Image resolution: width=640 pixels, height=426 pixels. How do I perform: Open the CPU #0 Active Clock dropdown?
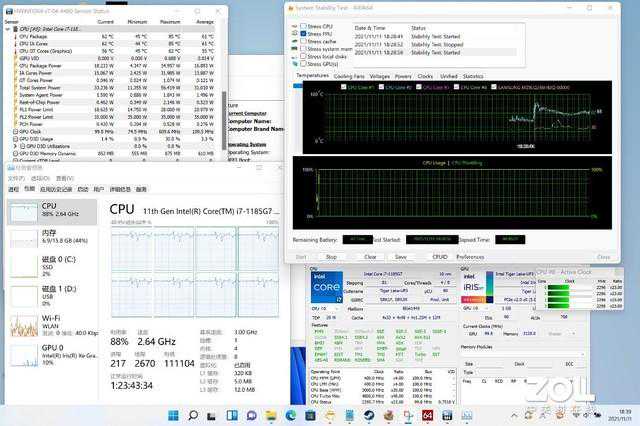pos(576,272)
